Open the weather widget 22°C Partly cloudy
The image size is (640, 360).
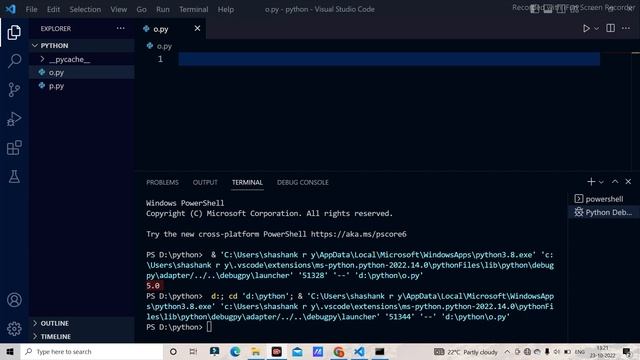pyautogui.click(x=466, y=352)
